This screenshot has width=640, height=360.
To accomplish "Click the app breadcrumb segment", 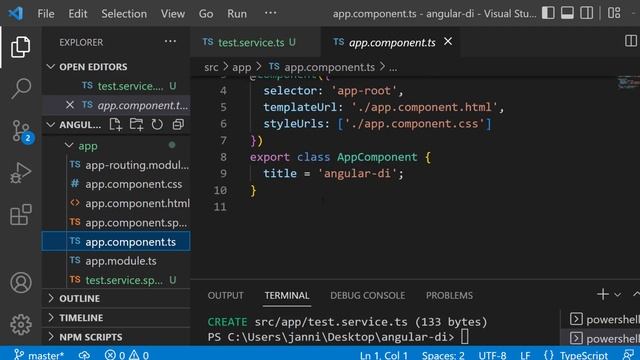I will (x=242, y=67).
